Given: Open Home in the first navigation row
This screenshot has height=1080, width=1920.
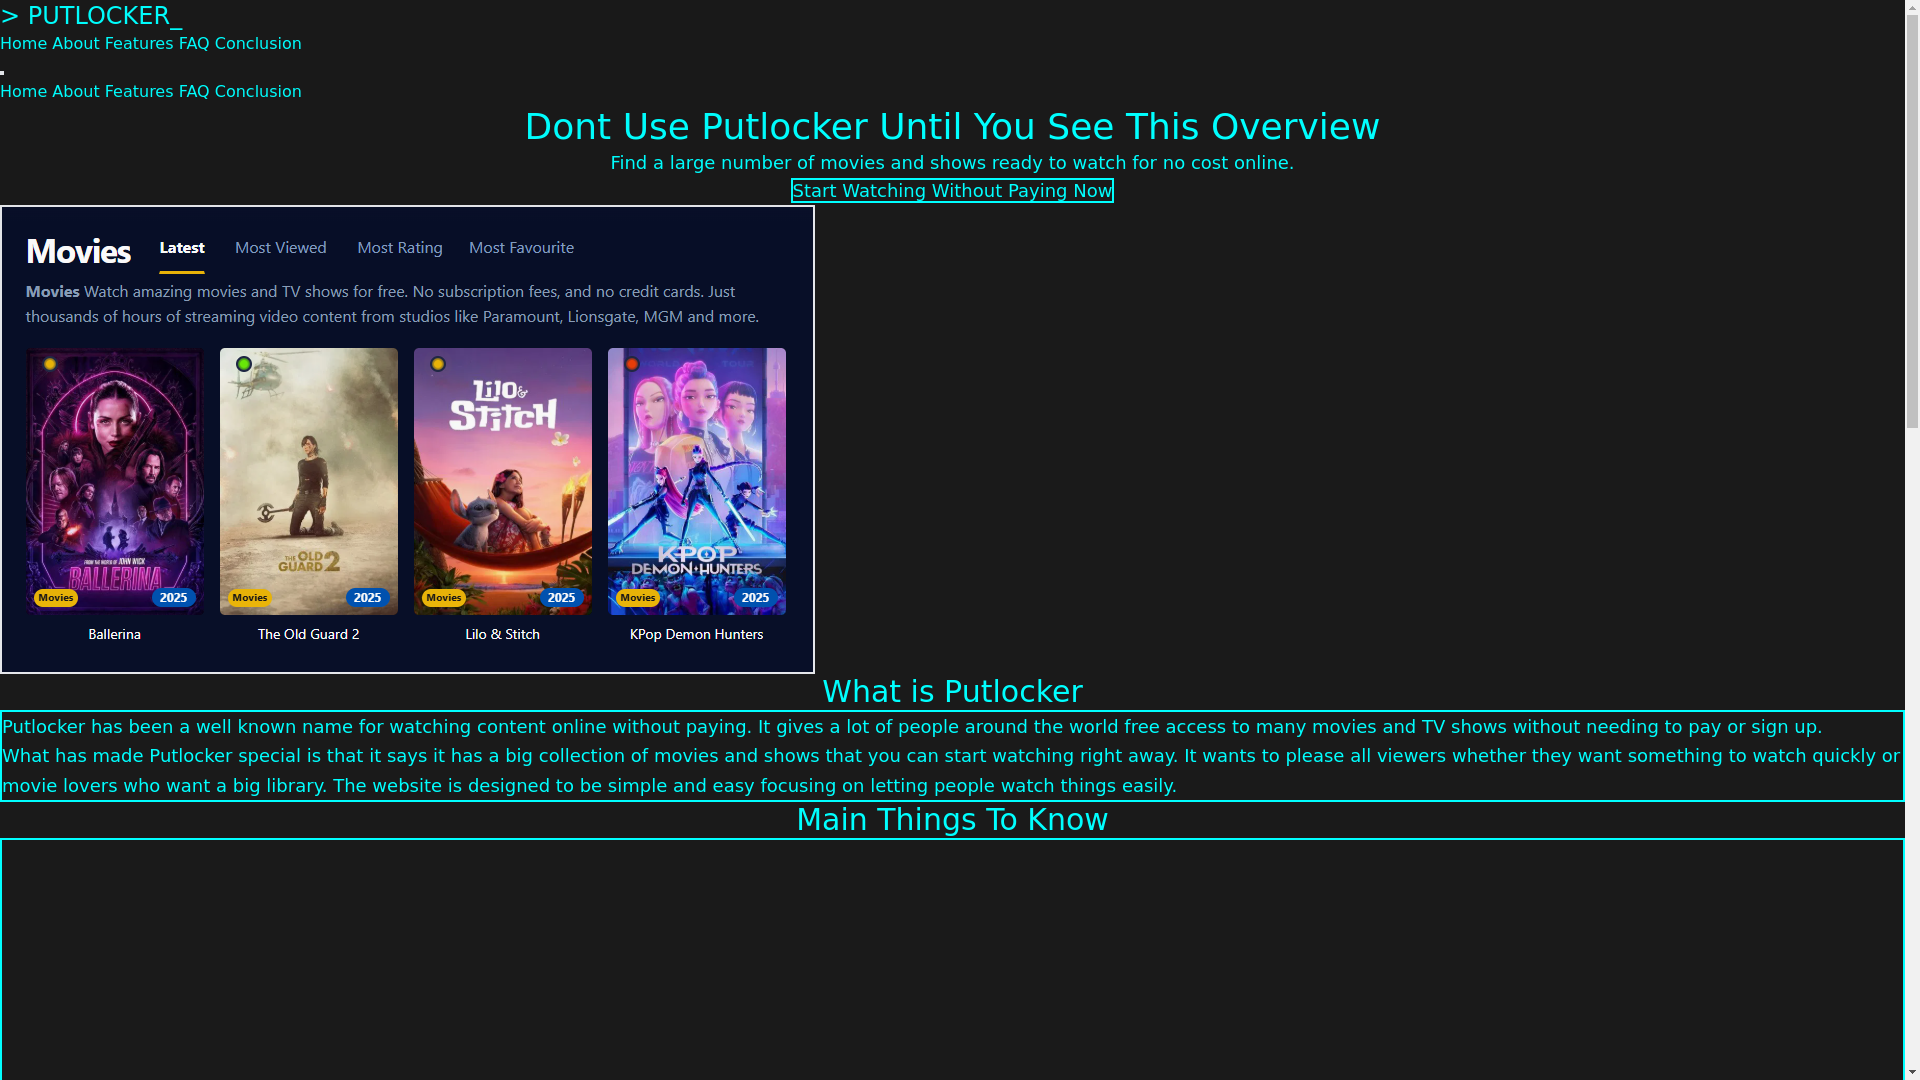Looking at the screenshot, I should [23, 44].
